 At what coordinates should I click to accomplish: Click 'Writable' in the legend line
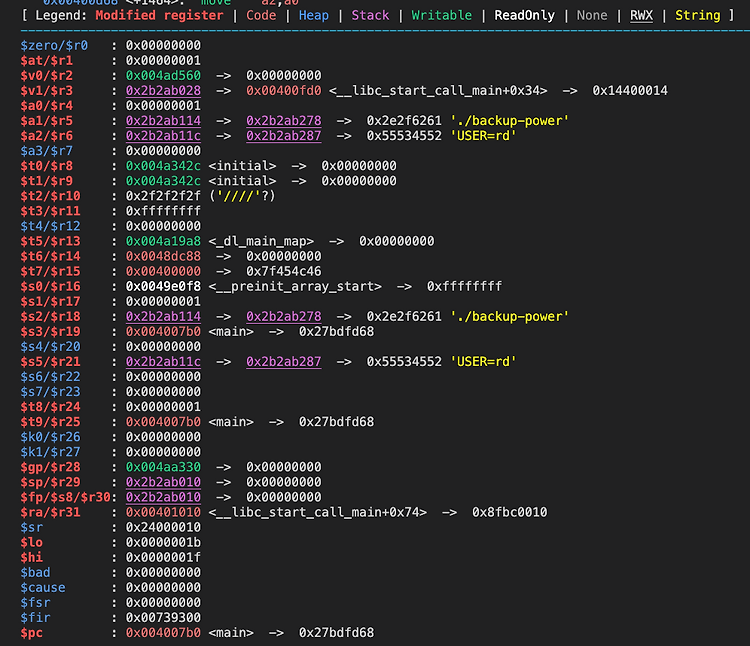441,15
